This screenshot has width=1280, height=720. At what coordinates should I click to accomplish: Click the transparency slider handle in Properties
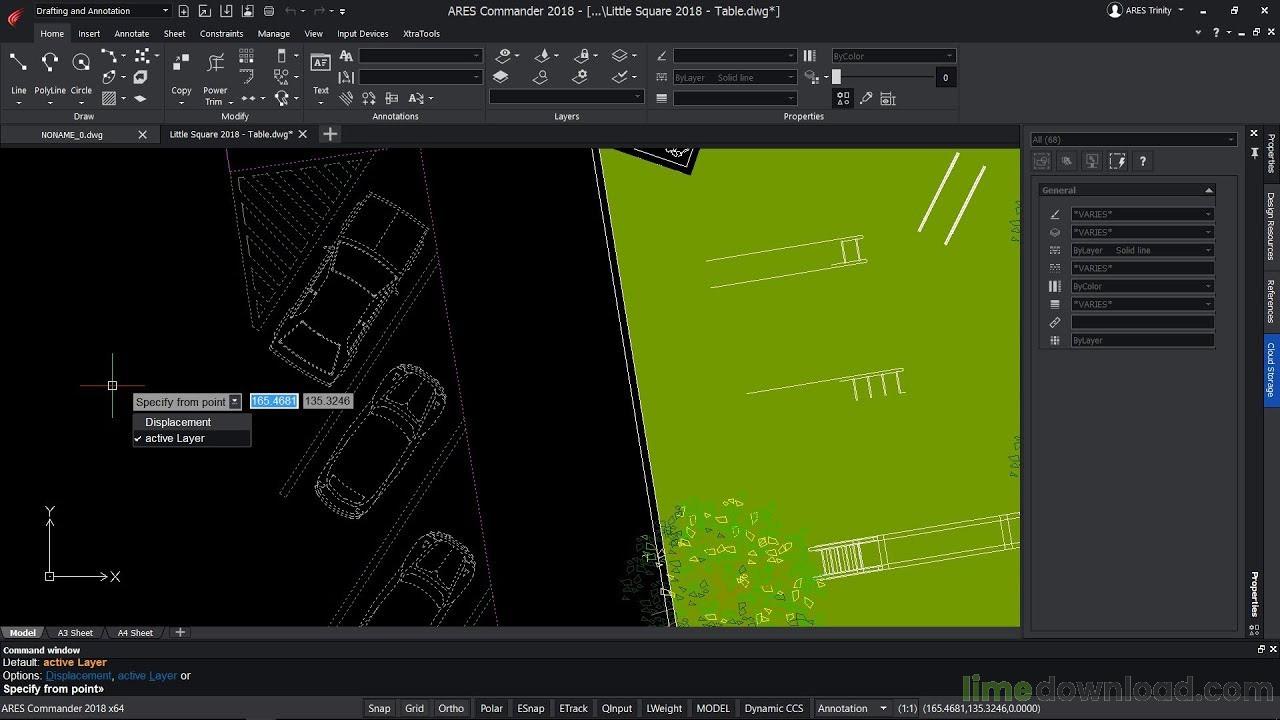[x=837, y=77]
